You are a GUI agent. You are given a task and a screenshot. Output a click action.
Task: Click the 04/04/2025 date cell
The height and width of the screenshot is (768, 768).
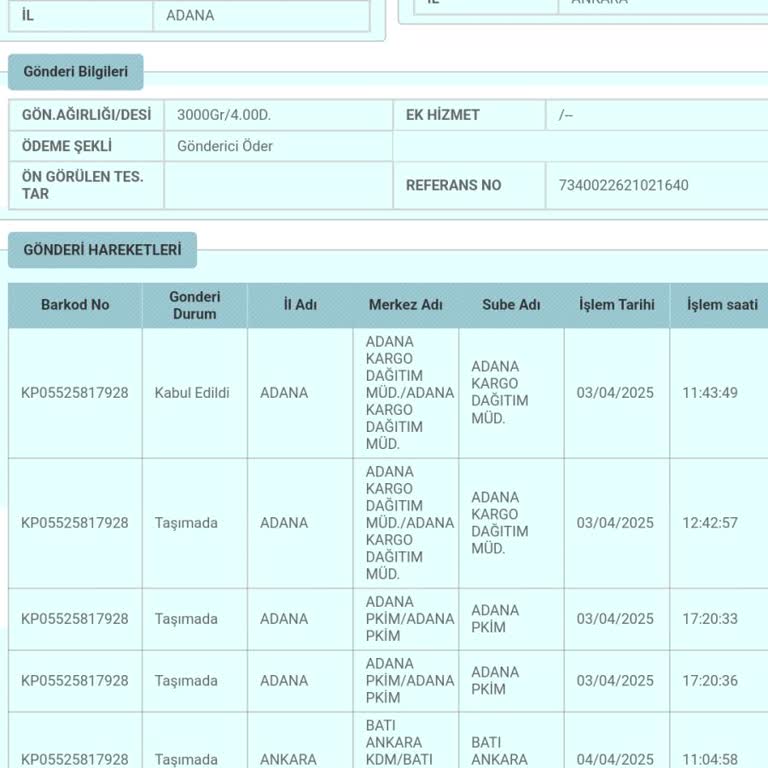coord(617,759)
